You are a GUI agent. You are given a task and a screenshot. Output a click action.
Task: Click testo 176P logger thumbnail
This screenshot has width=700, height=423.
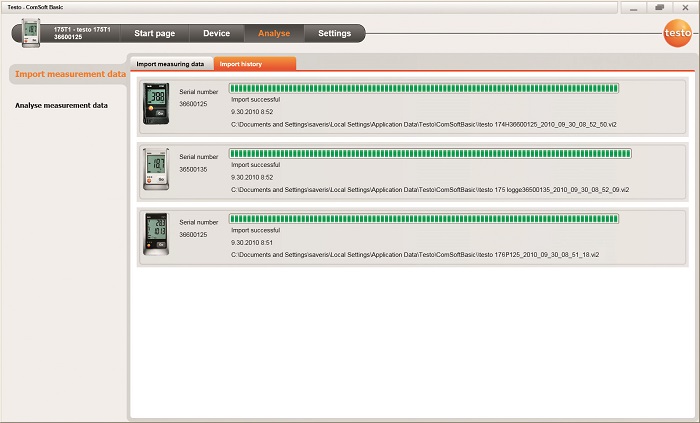point(156,234)
